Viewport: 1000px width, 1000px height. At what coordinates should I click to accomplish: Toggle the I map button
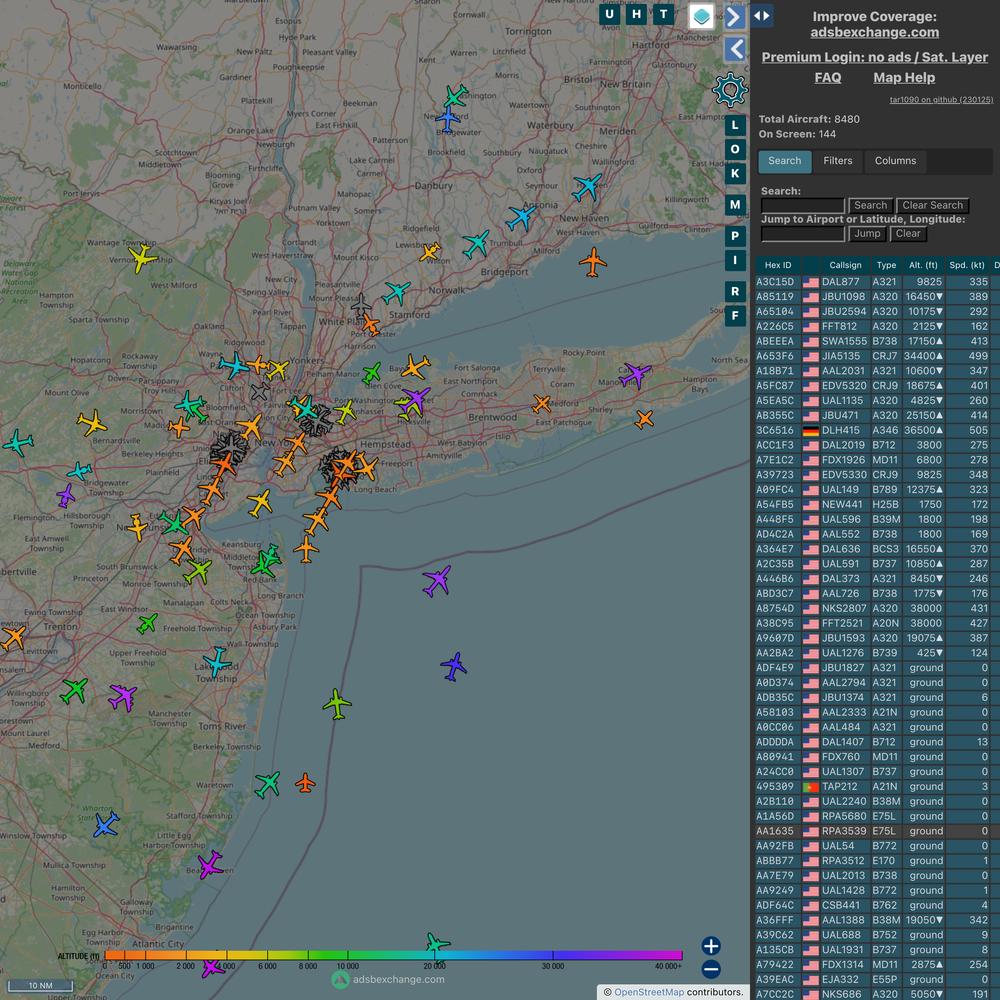[x=735, y=260]
